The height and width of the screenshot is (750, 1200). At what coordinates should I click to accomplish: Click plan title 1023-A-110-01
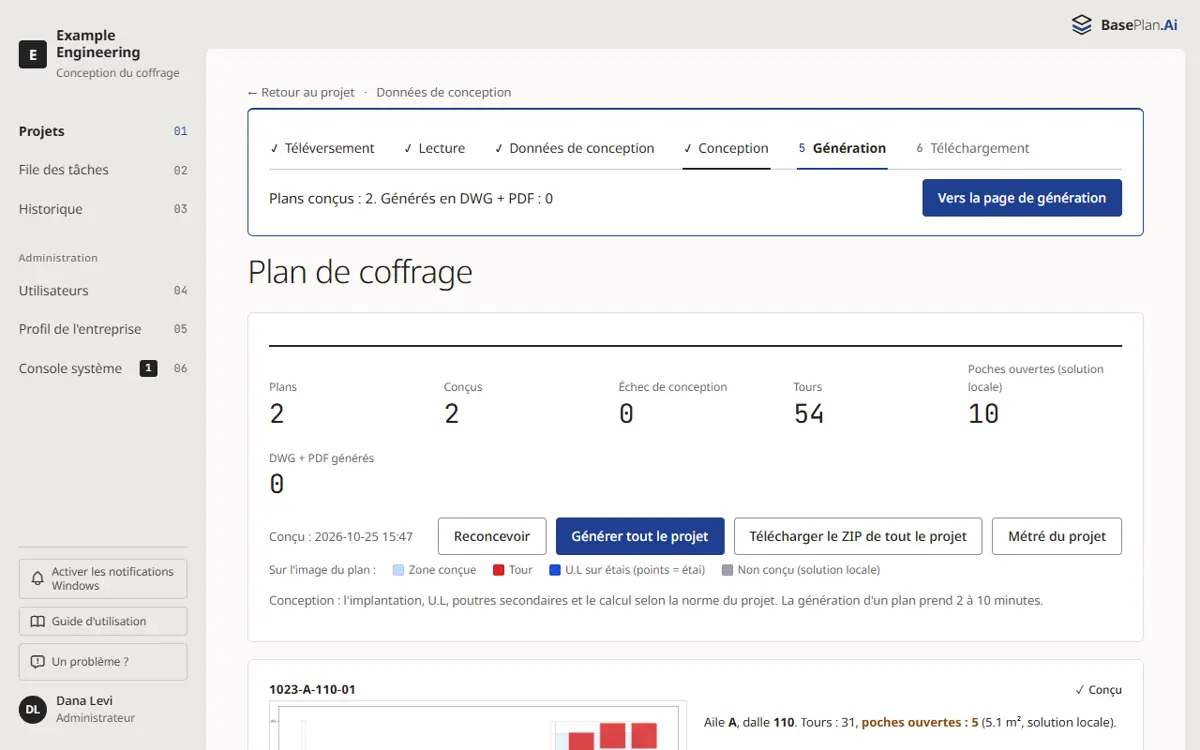tap(312, 690)
